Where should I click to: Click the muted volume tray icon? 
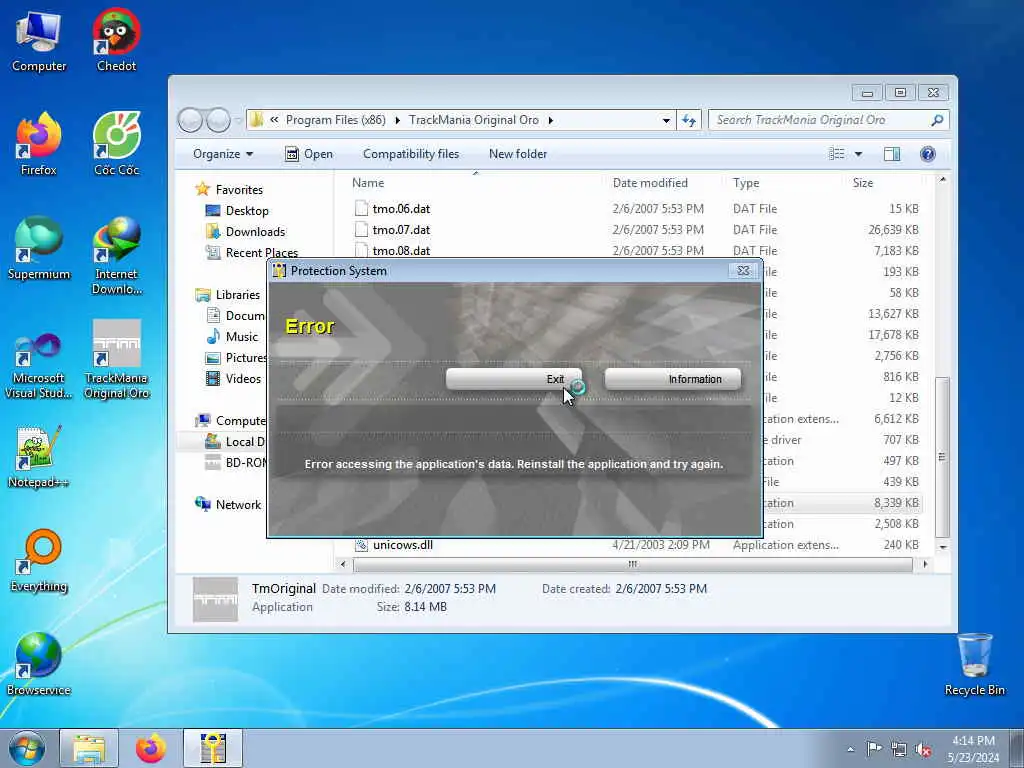[923, 749]
